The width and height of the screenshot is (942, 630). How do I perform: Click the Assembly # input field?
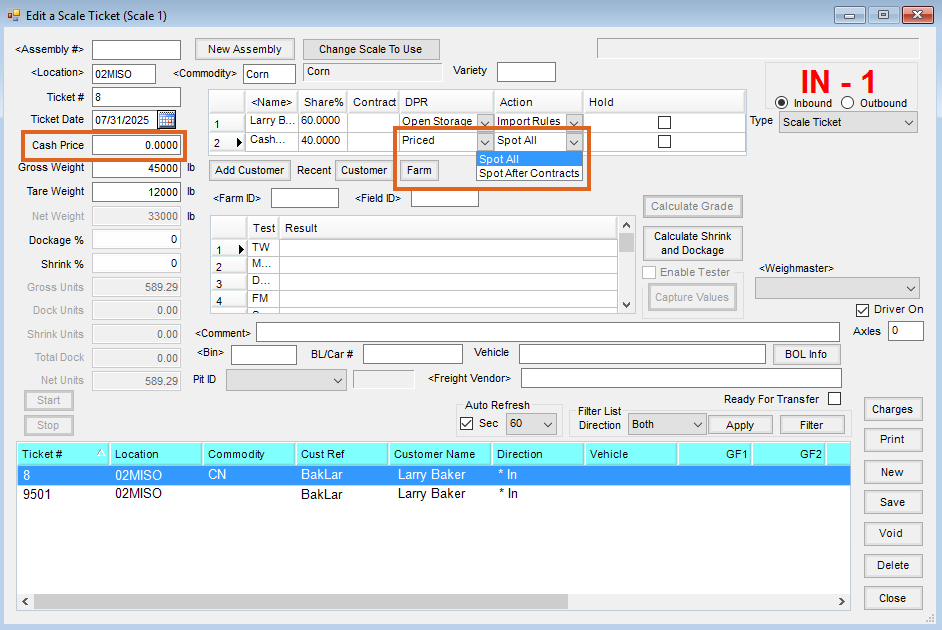tap(136, 50)
